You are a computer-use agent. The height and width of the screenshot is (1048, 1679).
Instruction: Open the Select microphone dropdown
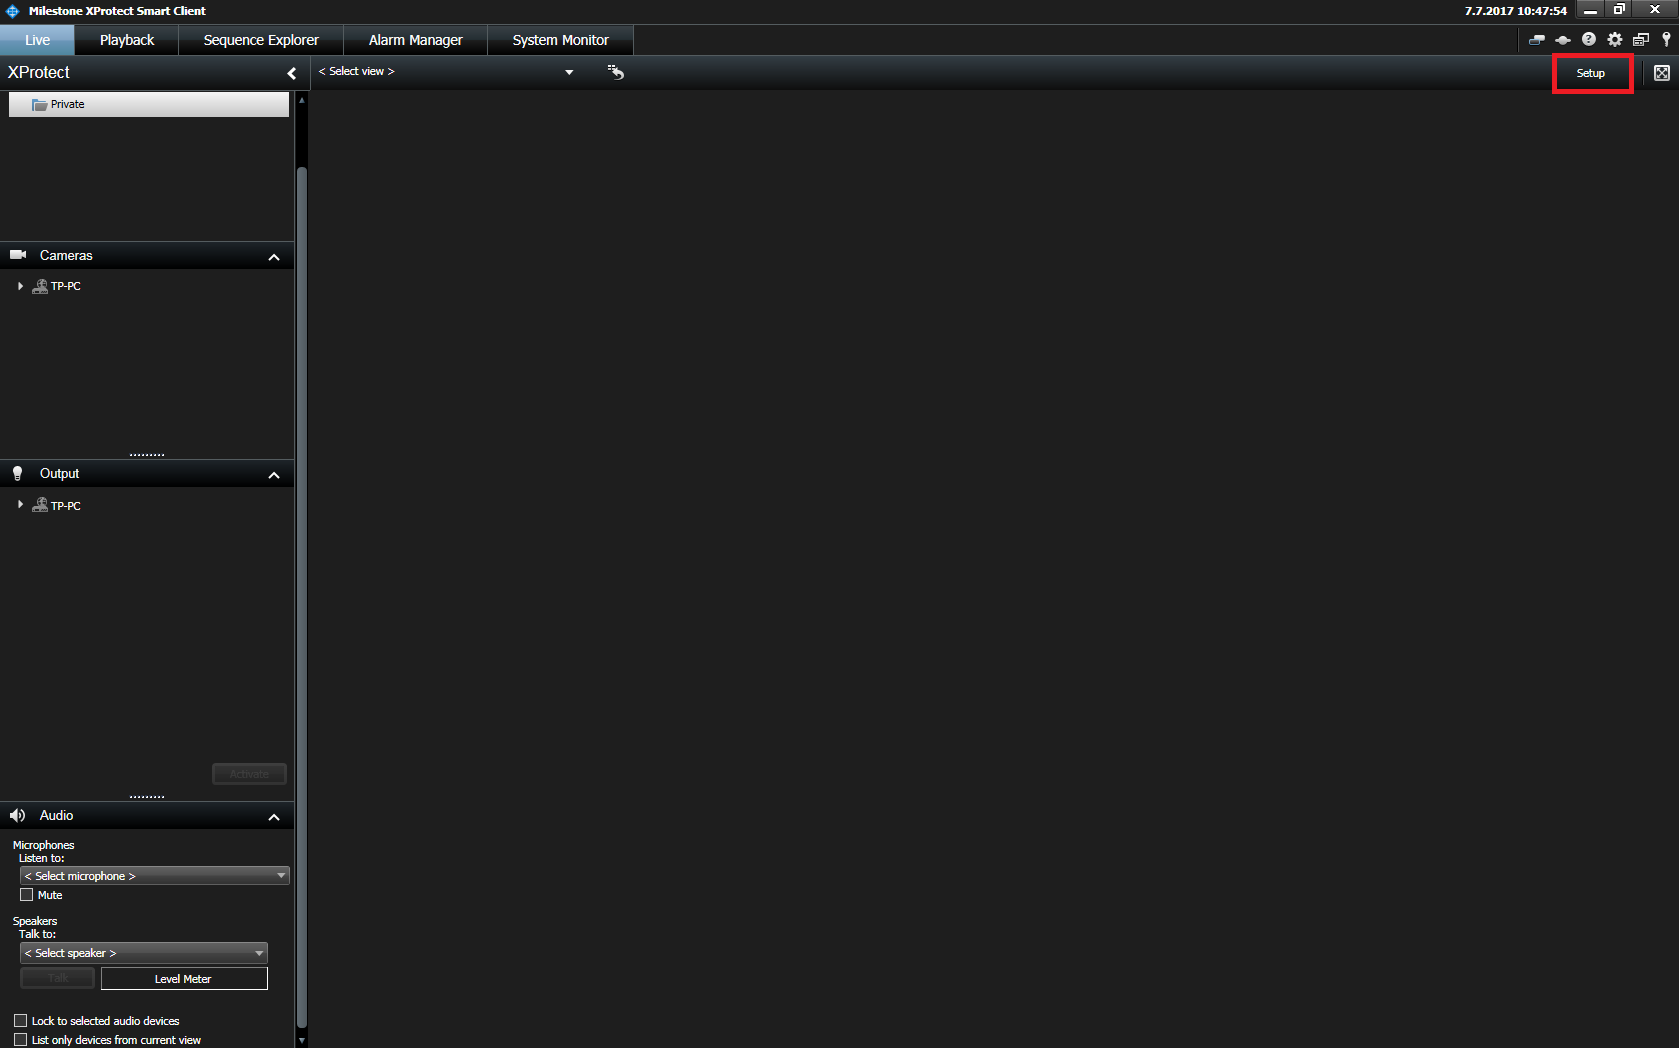154,876
